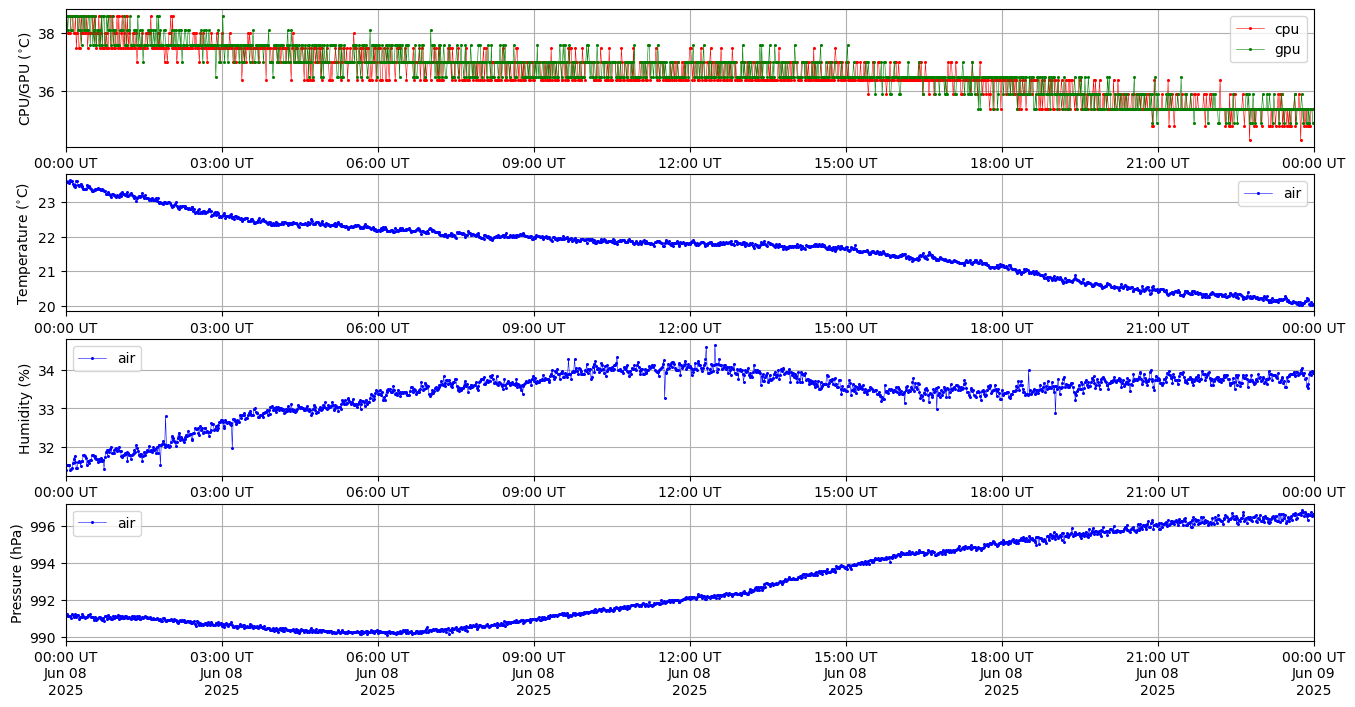Select the Humidity (%) y-axis label
The height and width of the screenshot is (707, 1355).
click(25, 408)
